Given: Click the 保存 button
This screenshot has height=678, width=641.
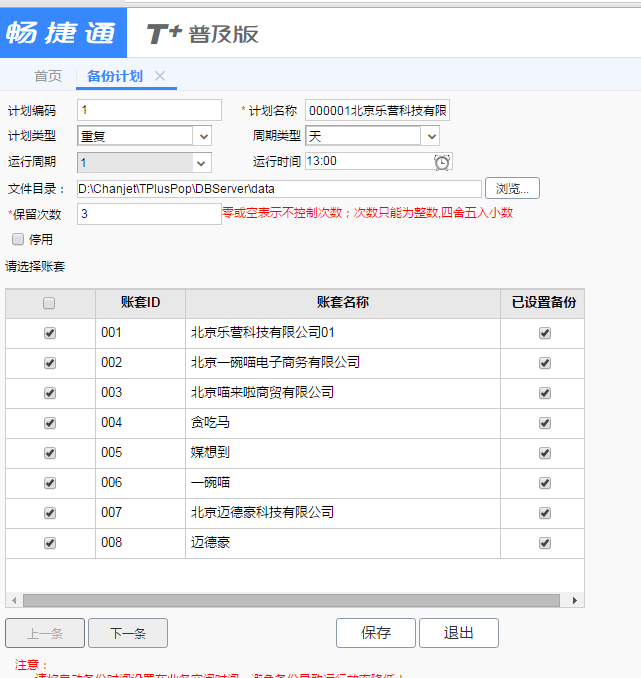Looking at the screenshot, I should tap(375, 633).
